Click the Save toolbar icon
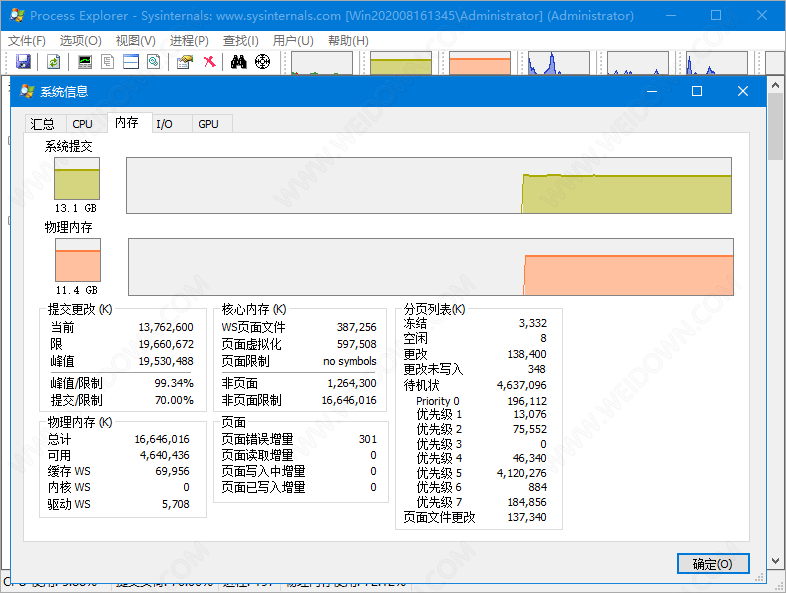 tap(24, 62)
